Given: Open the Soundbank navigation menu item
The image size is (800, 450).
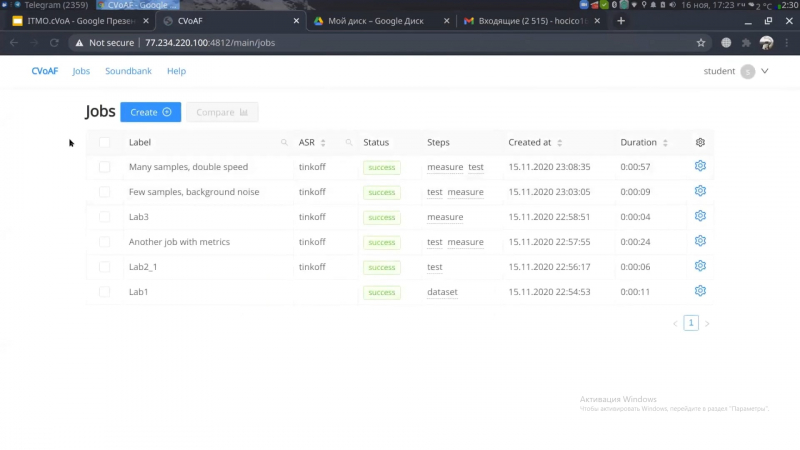Looking at the screenshot, I should [x=127, y=71].
